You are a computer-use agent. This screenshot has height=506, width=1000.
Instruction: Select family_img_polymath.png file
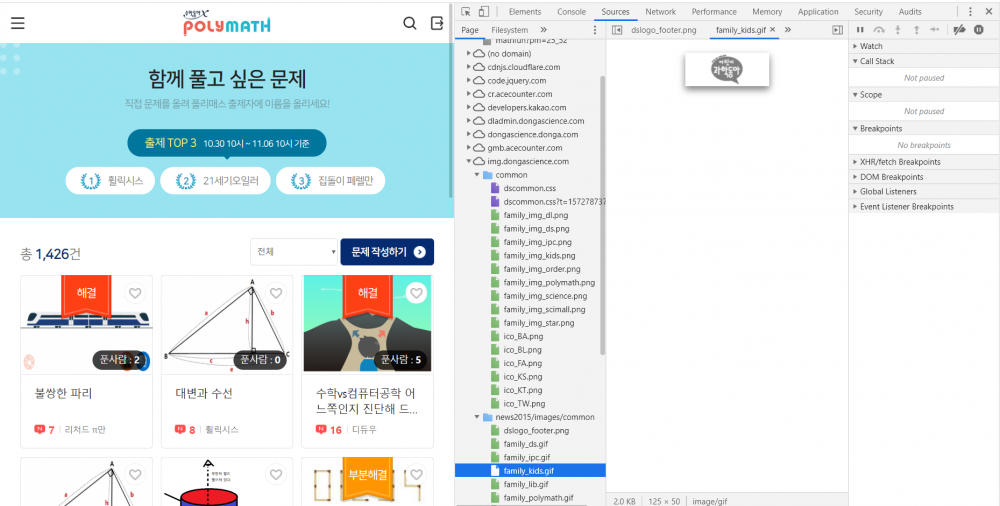(x=548, y=283)
